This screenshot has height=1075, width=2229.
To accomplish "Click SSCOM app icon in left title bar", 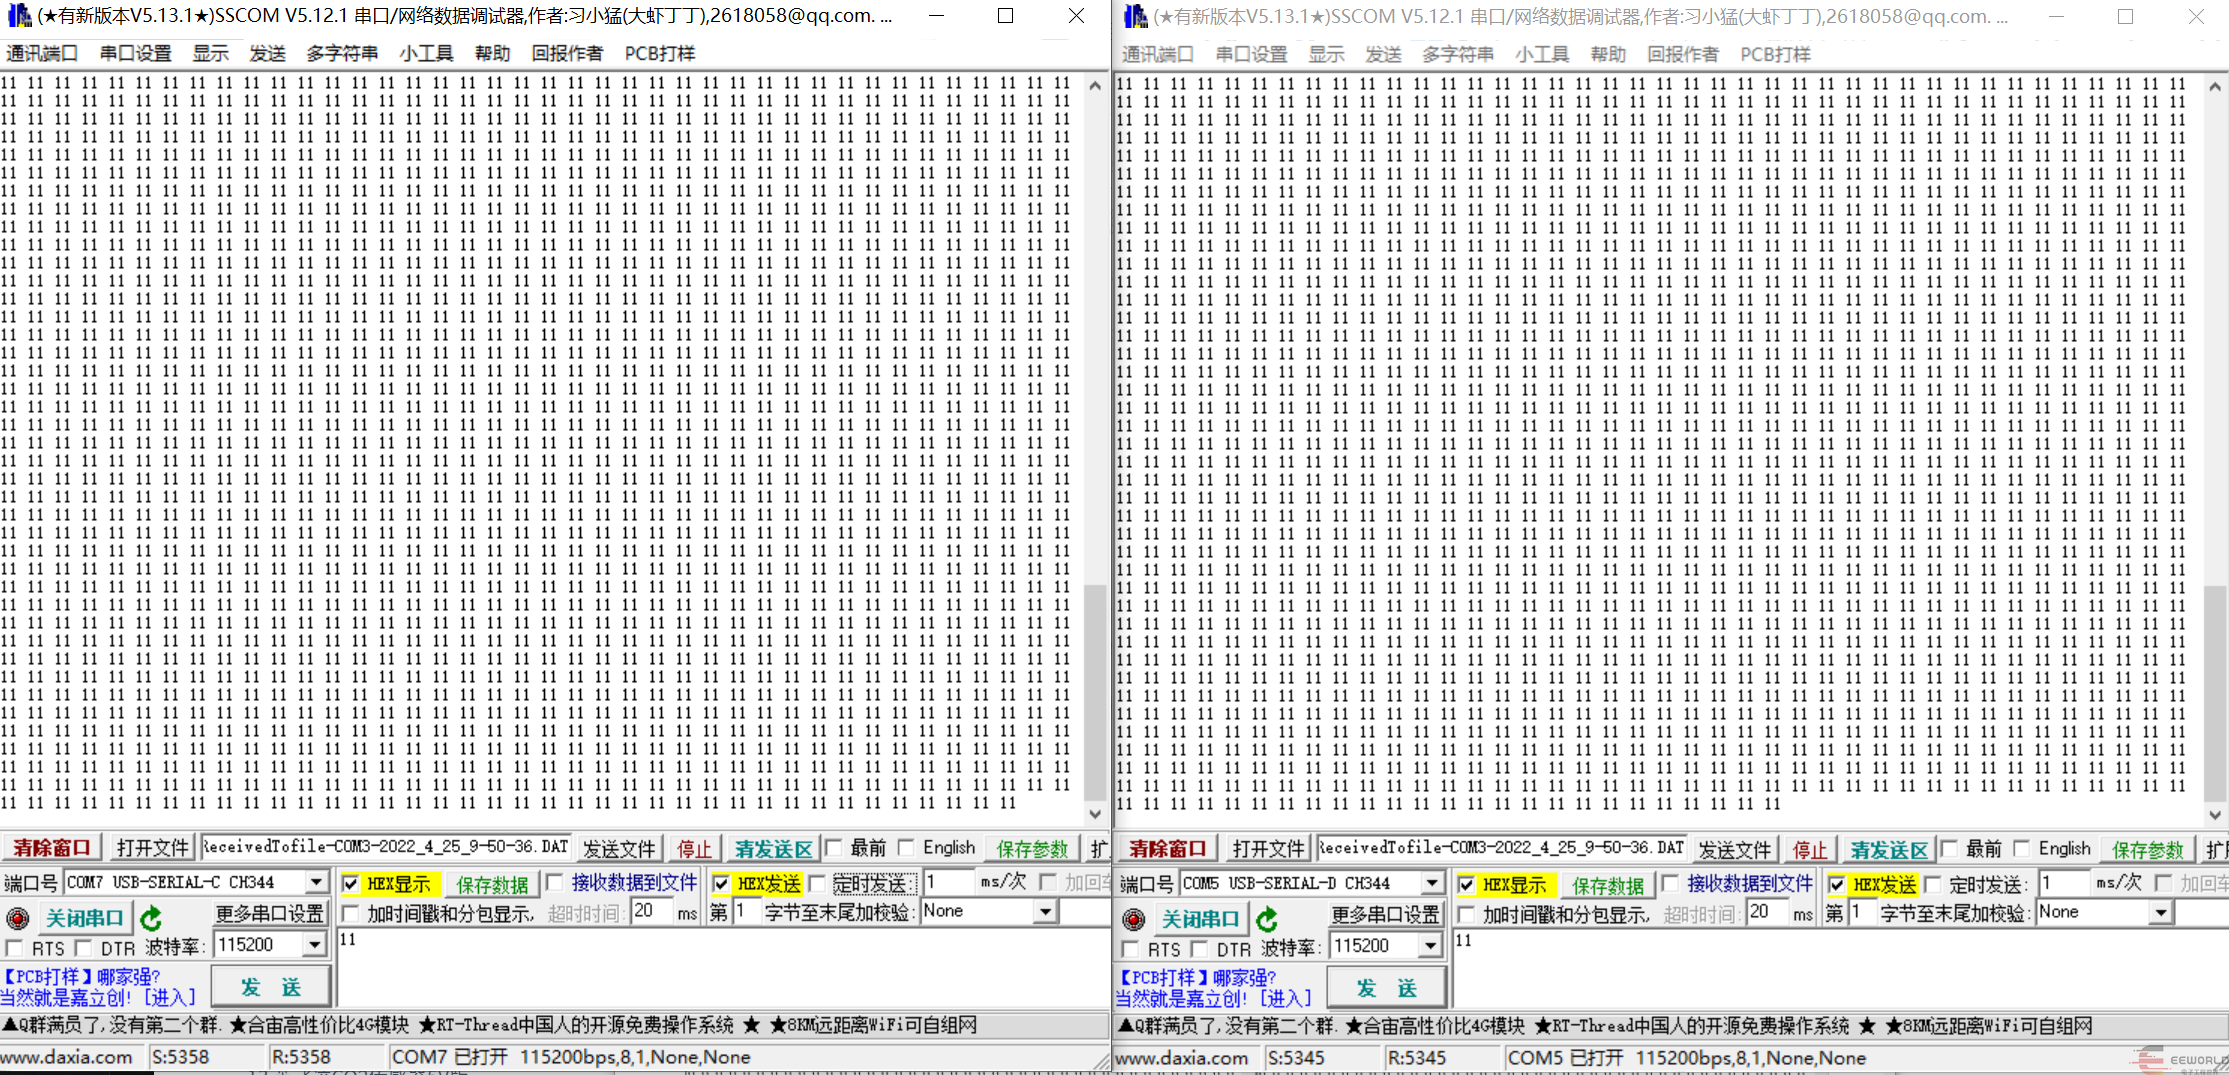I will click(18, 16).
